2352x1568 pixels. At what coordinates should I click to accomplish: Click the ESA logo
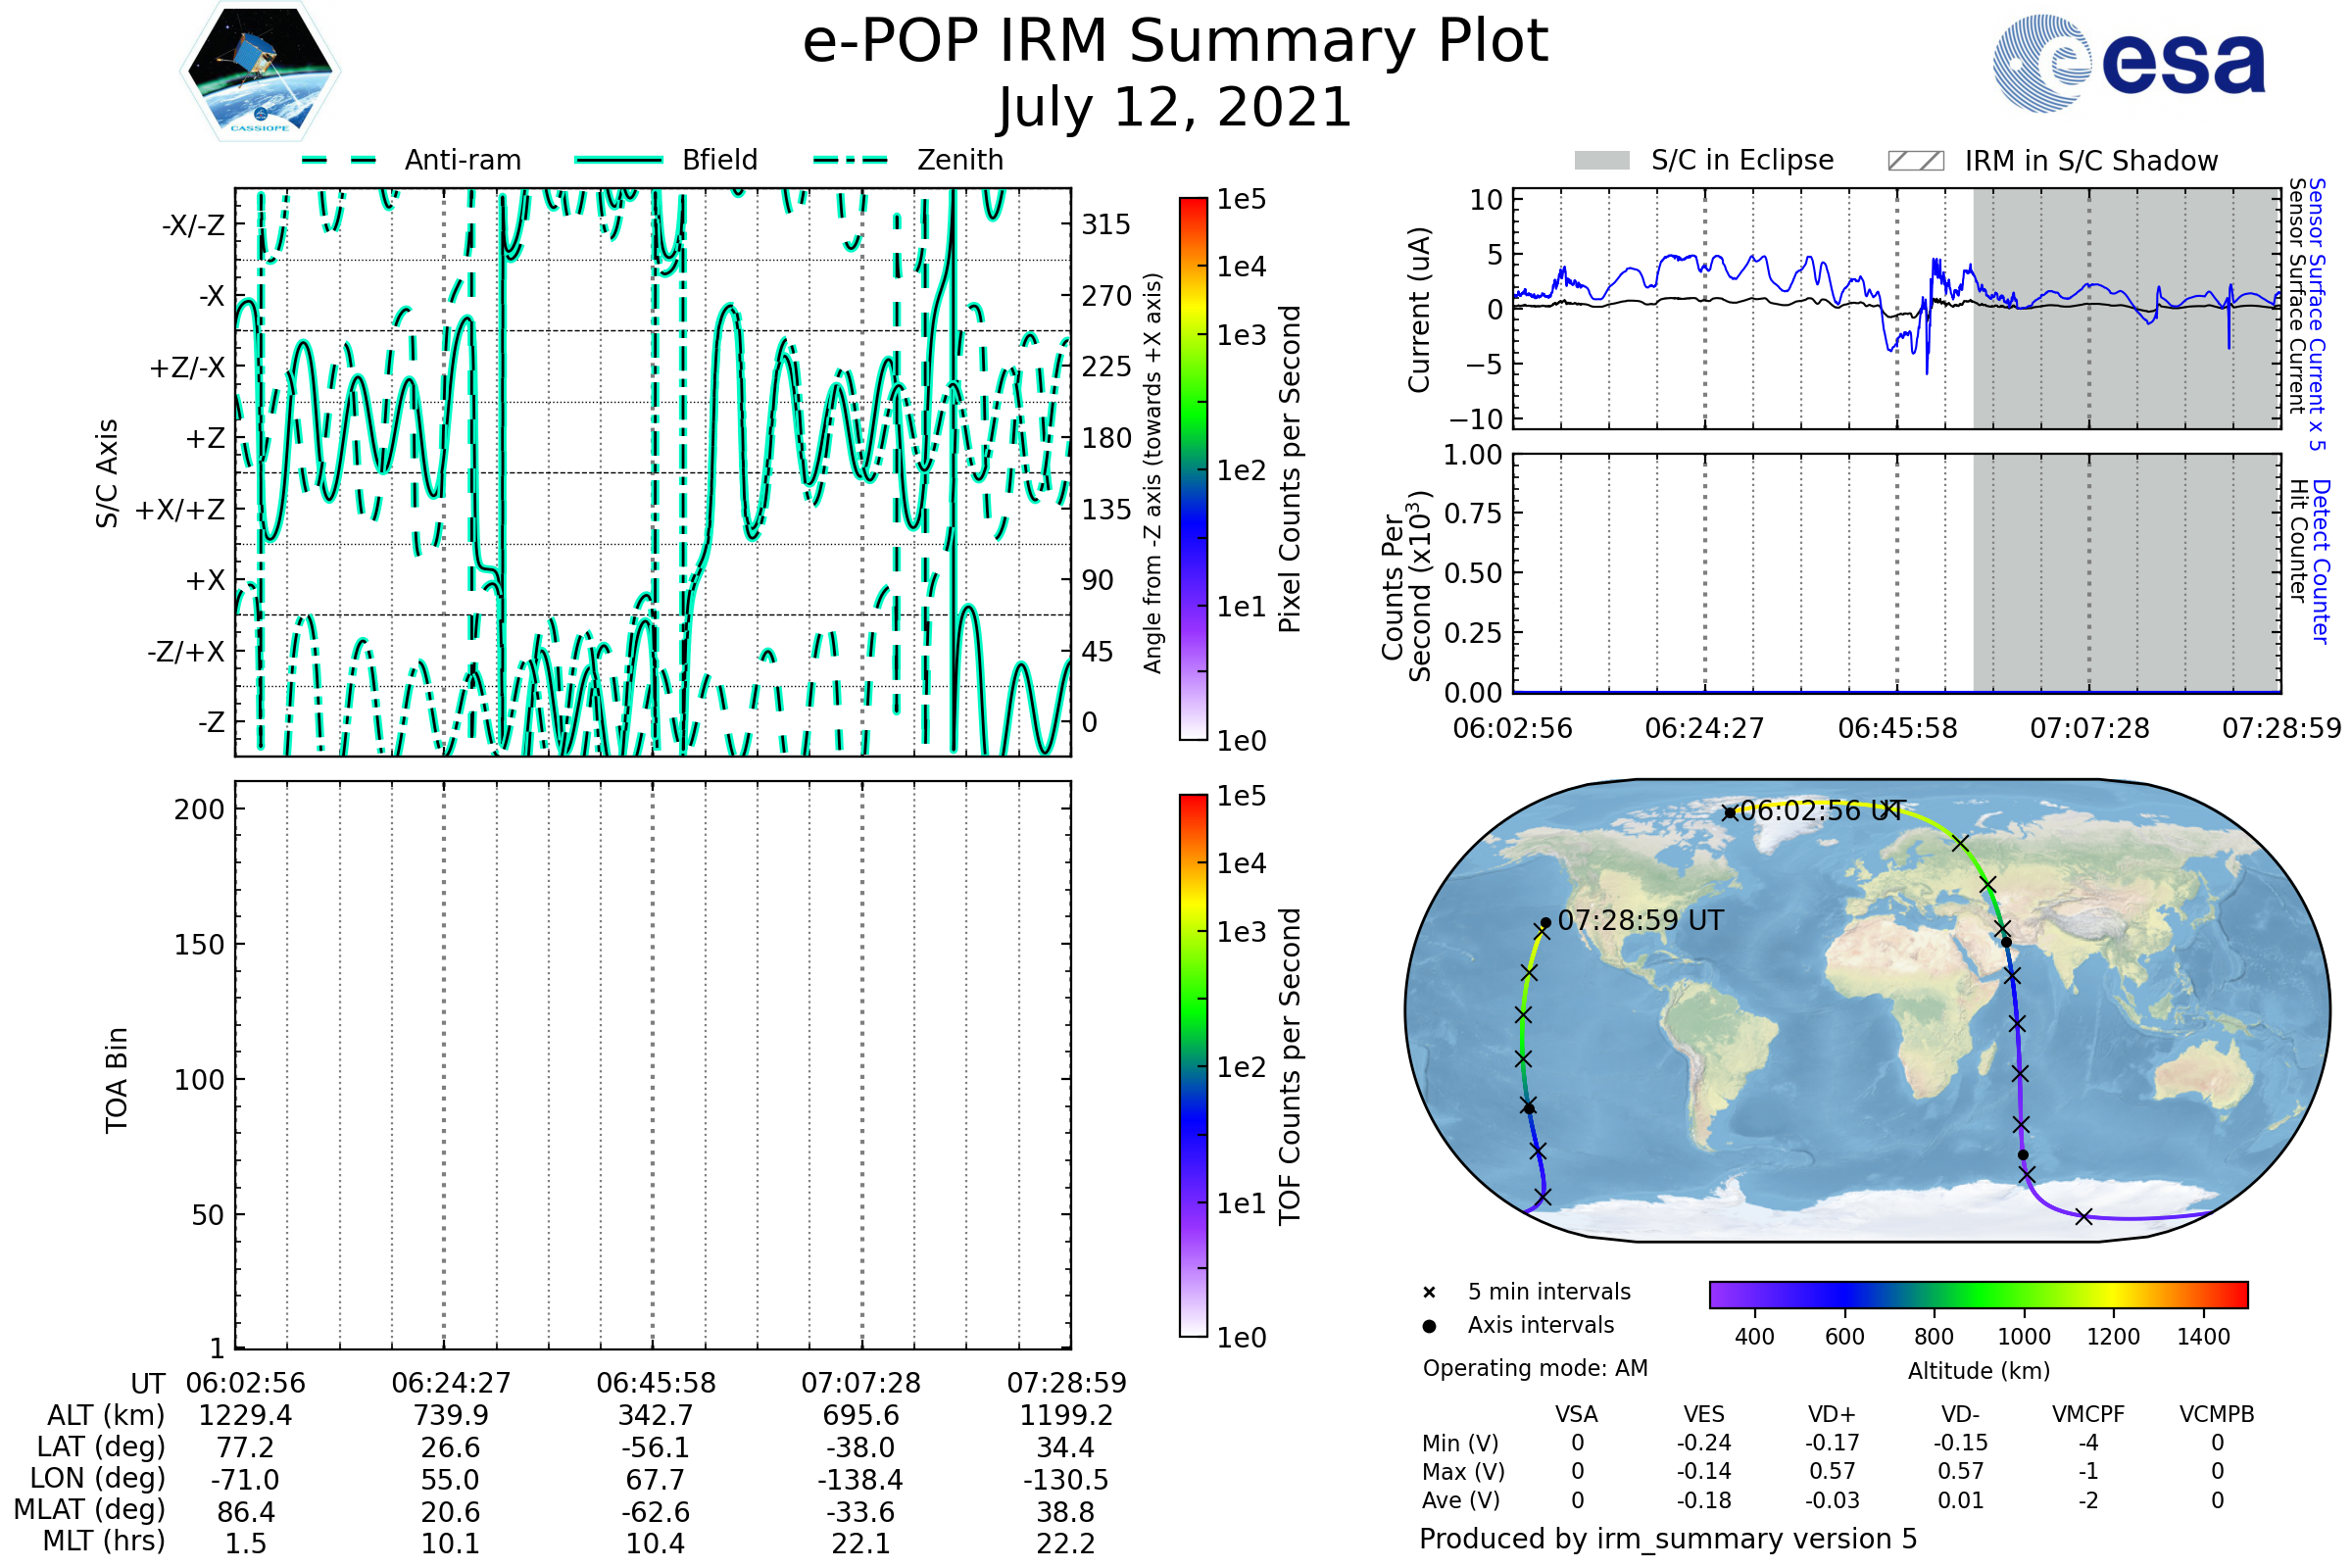point(2128,63)
